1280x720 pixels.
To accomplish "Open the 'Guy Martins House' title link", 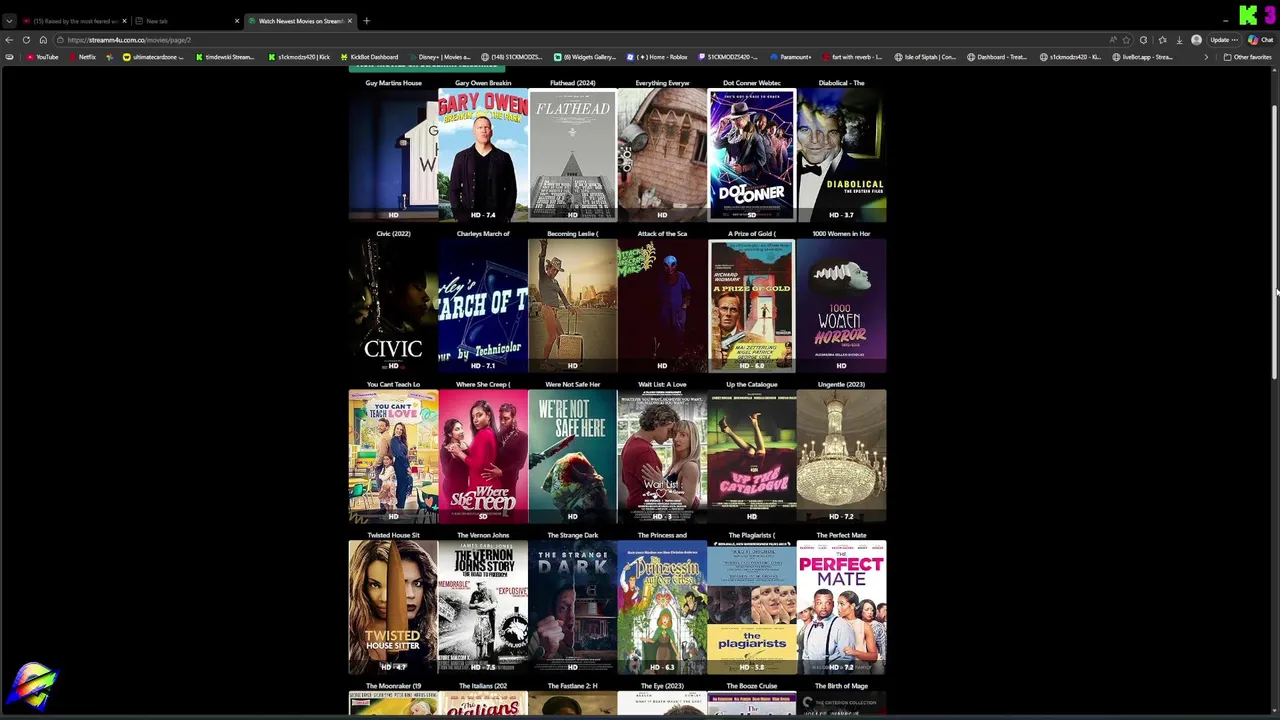I will click(393, 83).
